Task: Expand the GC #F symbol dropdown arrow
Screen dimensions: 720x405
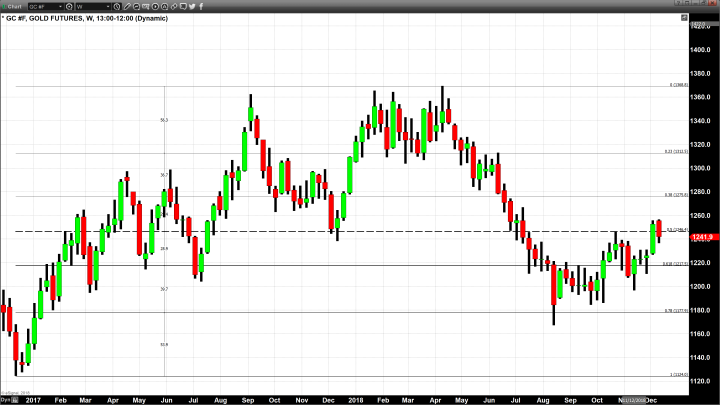Action: point(61,6)
